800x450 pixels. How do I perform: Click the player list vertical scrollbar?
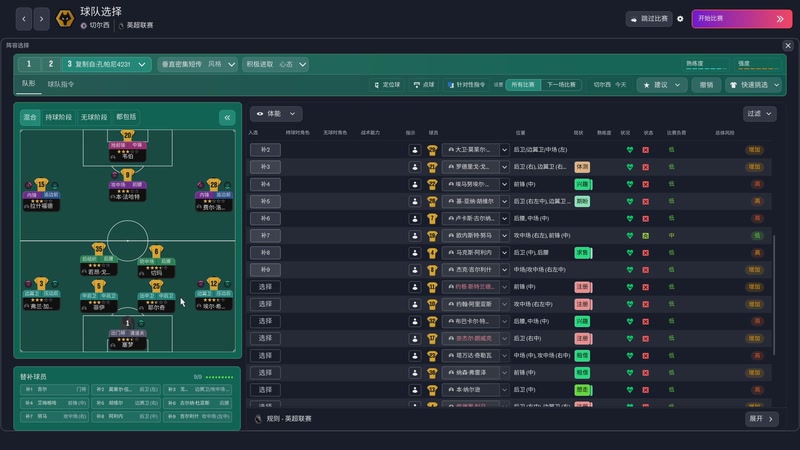774,295
